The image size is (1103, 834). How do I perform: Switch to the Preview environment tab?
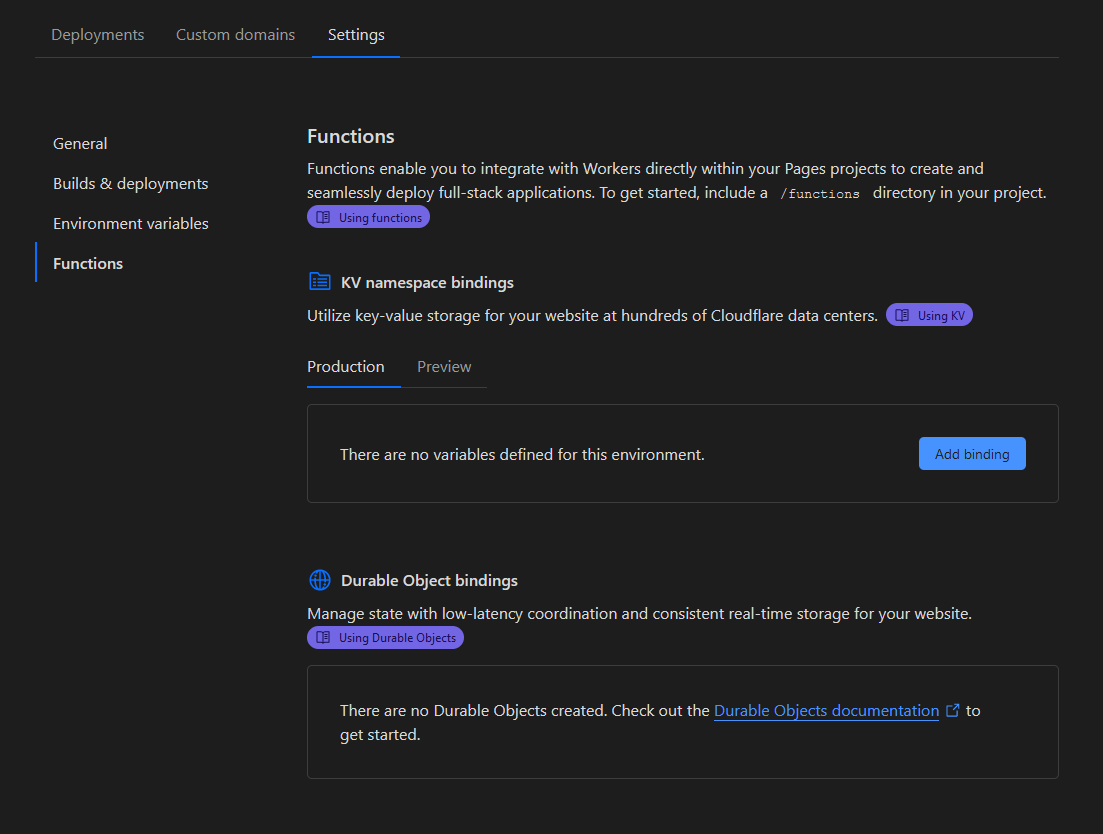coord(444,367)
